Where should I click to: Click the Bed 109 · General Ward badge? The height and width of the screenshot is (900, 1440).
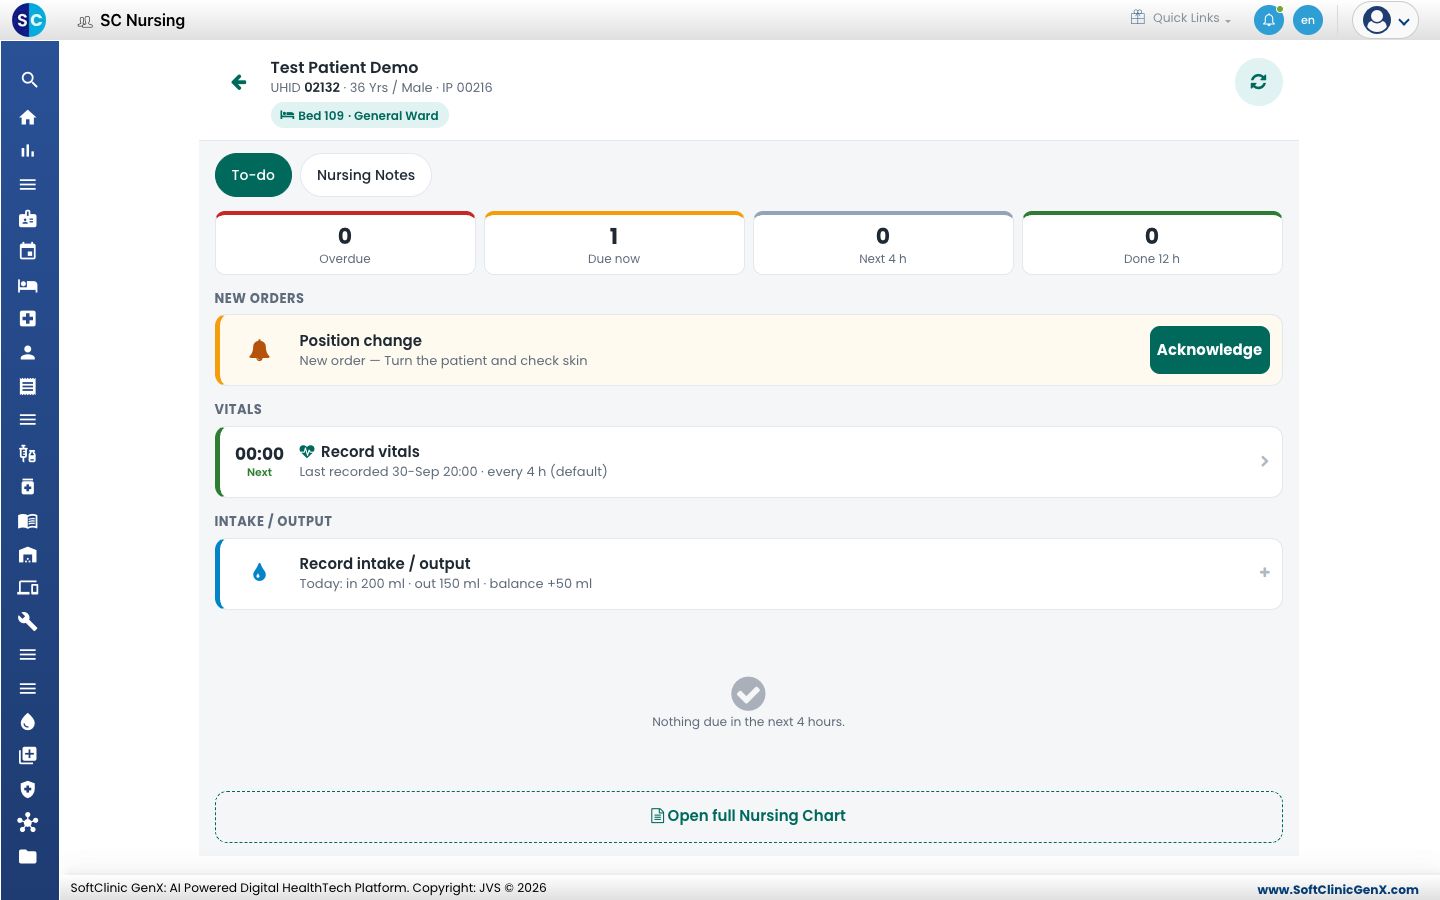(x=360, y=116)
